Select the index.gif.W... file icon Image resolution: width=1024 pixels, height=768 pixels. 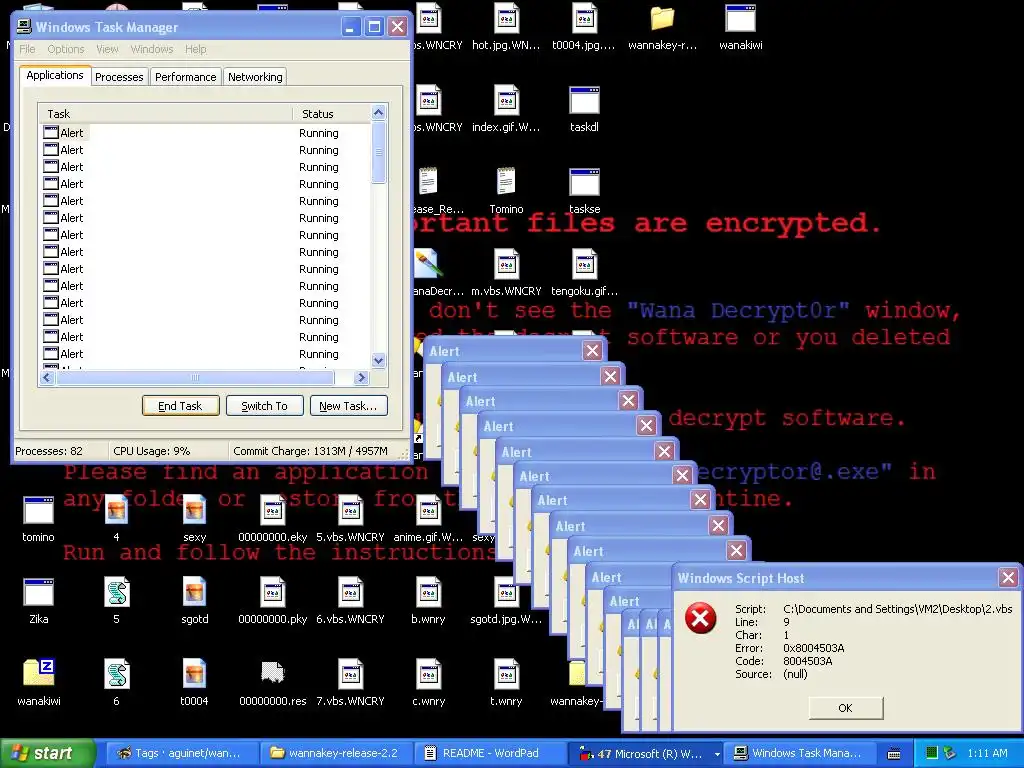(506, 101)
